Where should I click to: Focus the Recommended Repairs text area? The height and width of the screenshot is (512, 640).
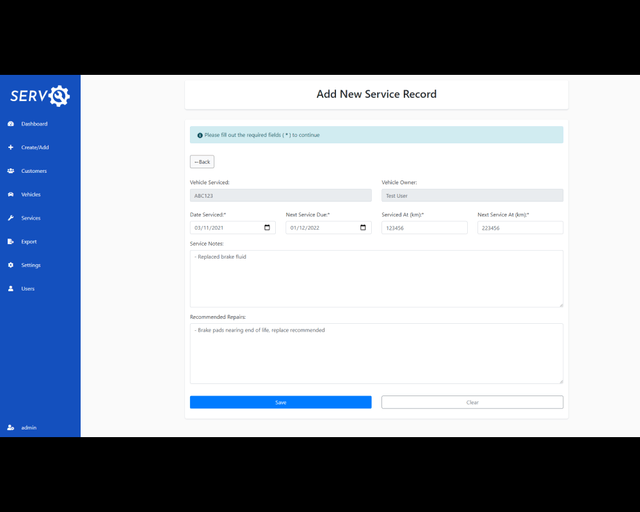(376, 353)
